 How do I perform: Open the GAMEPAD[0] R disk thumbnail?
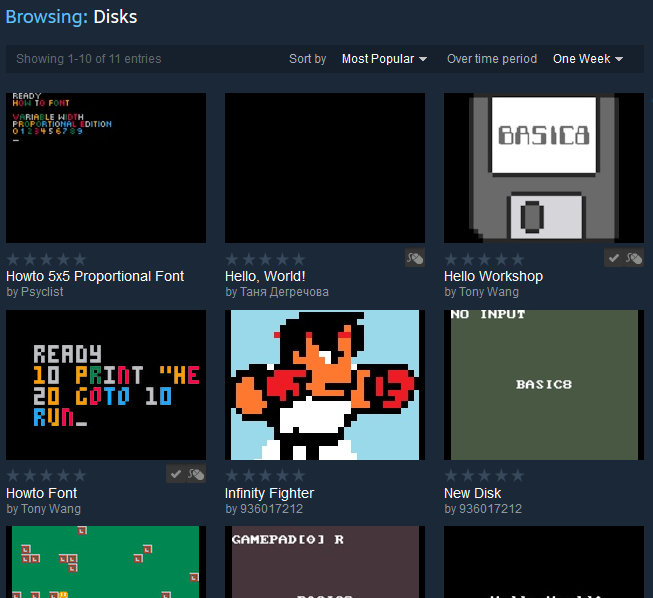pyautogui.click(x=325, y=562)
